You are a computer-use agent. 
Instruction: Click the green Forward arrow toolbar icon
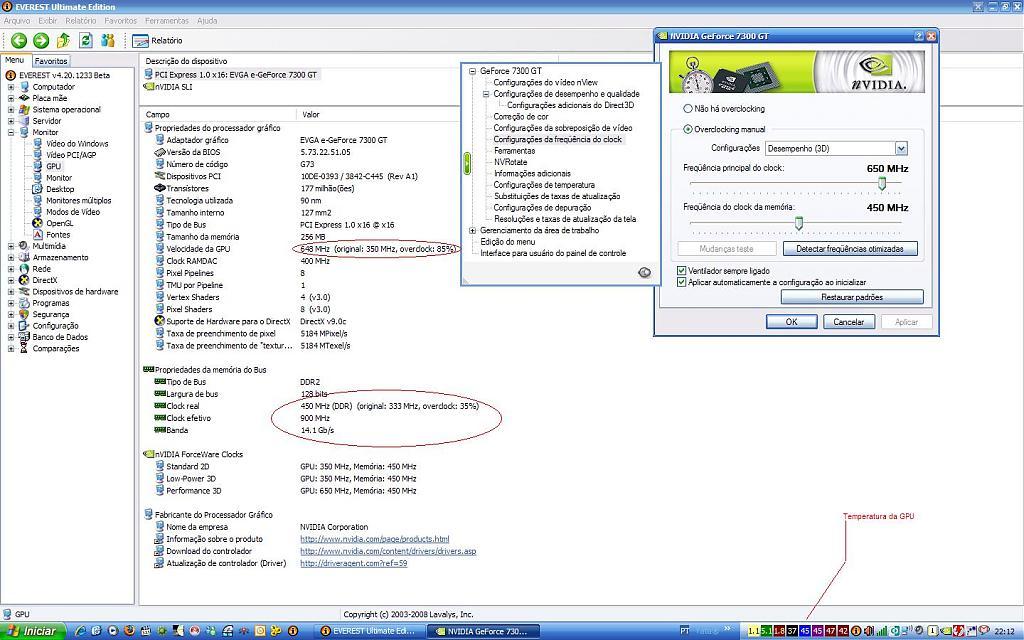click(x=41, y=40)
